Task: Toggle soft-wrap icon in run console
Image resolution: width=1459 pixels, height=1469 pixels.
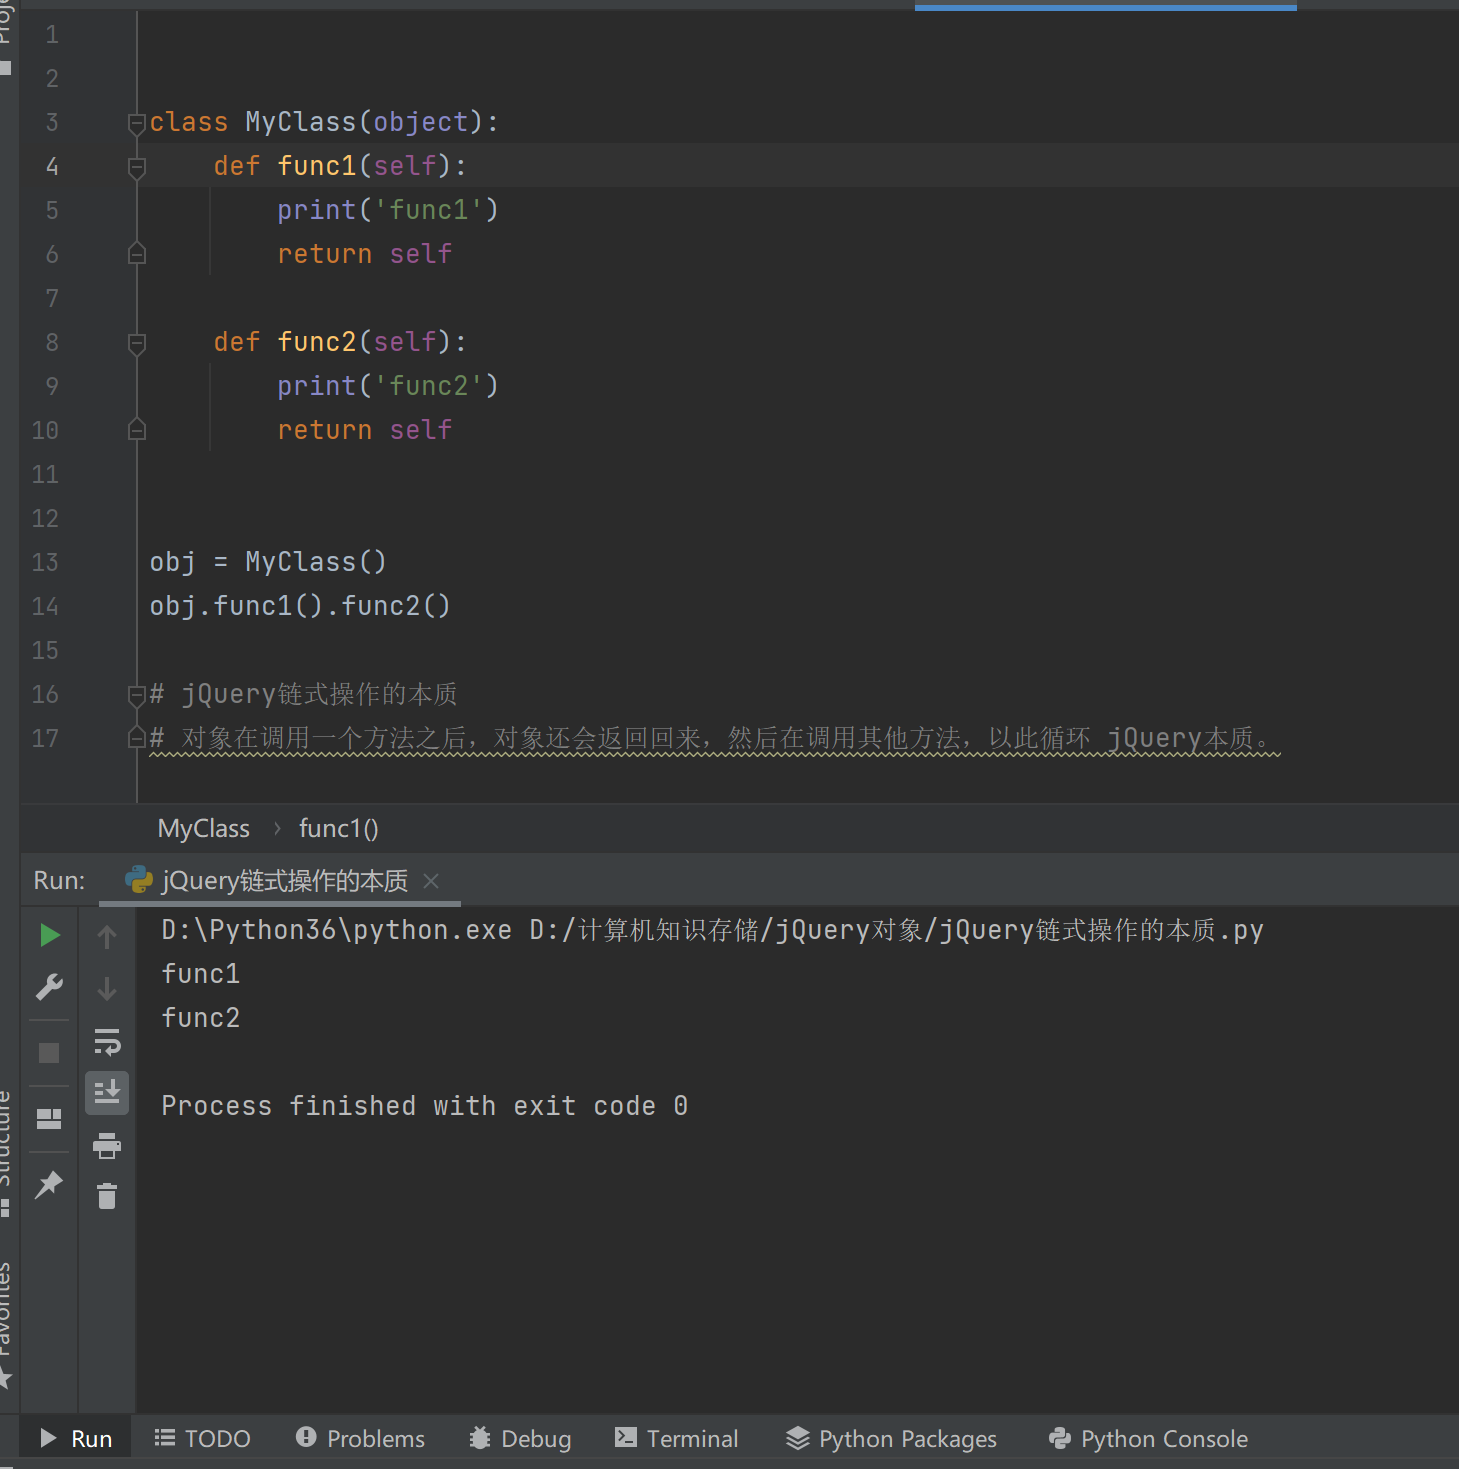Action: [x=107, y=1042]
